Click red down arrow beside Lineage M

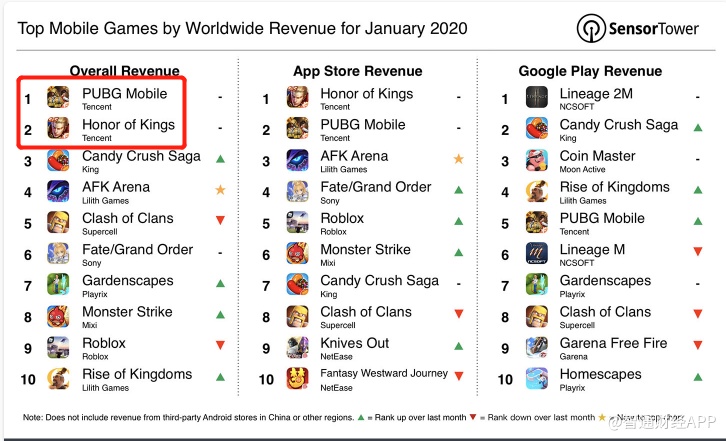697,253
